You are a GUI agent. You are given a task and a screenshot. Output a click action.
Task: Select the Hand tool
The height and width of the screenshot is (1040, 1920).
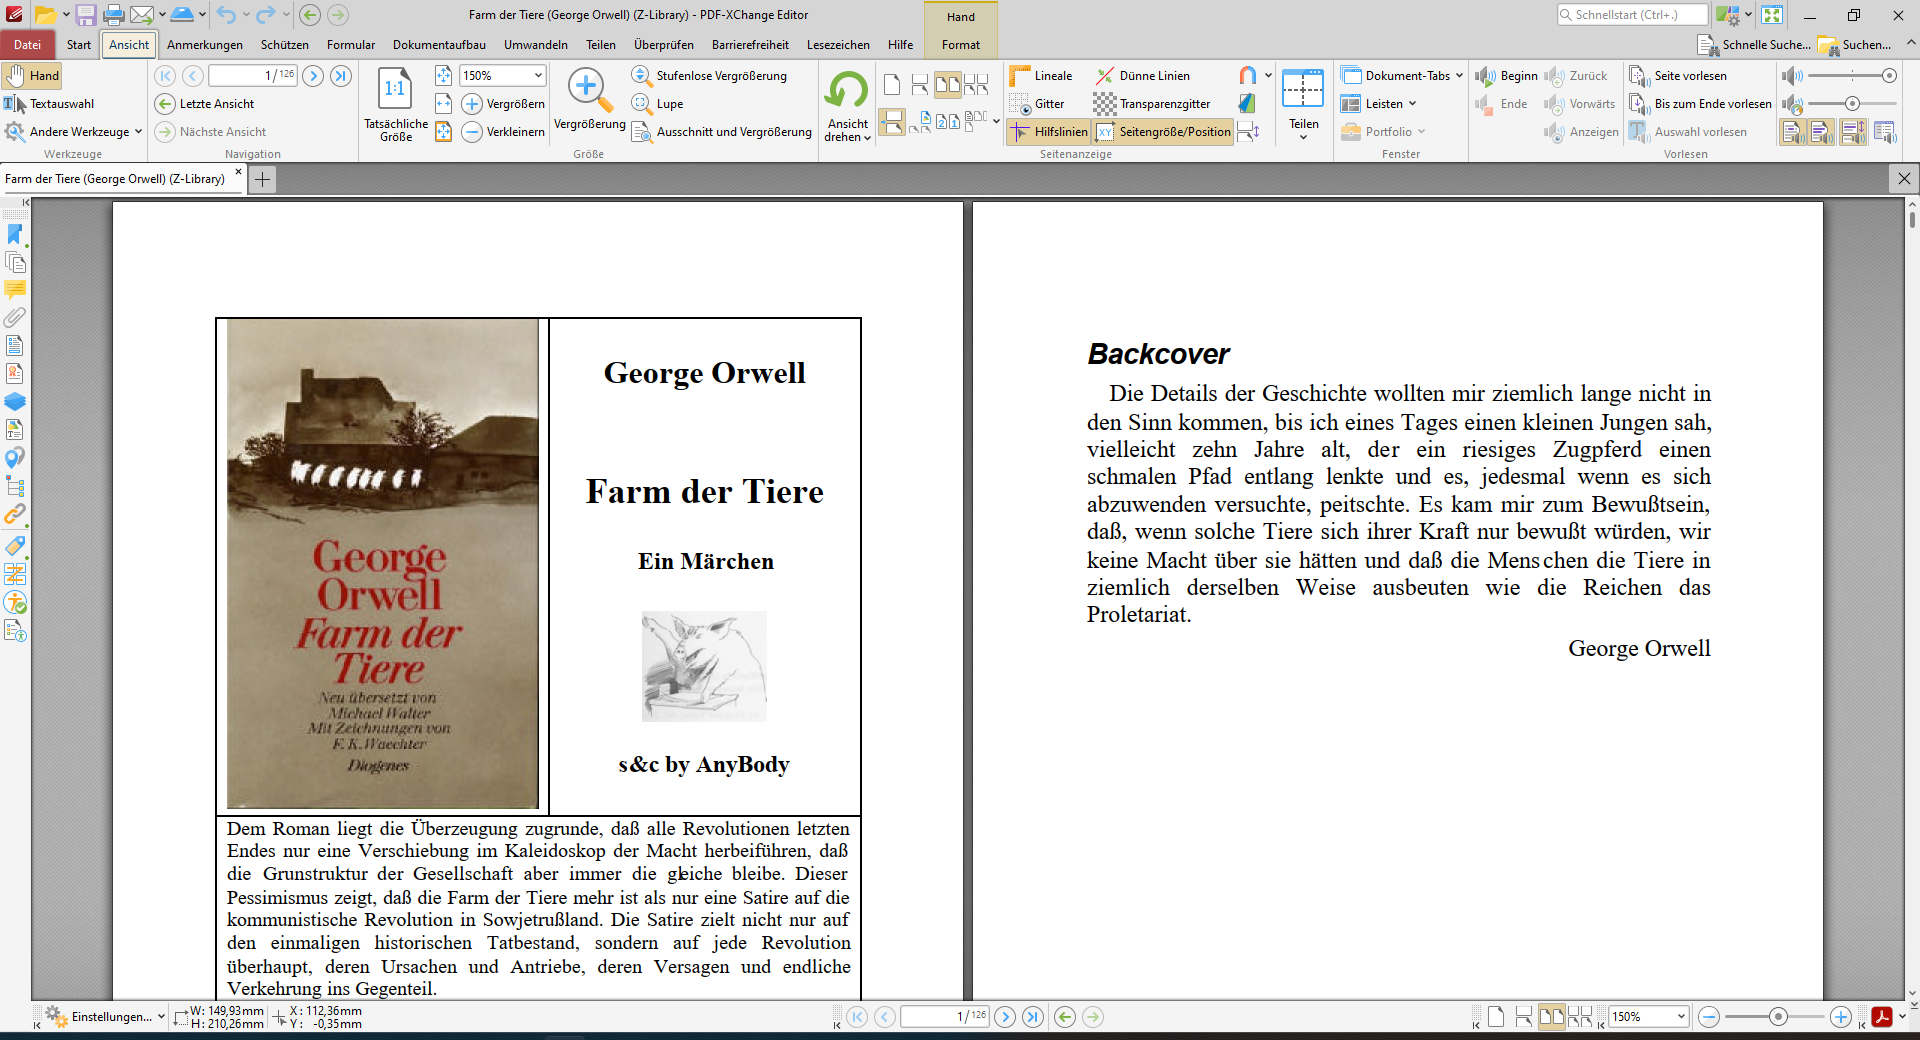[x=32, y=76]
